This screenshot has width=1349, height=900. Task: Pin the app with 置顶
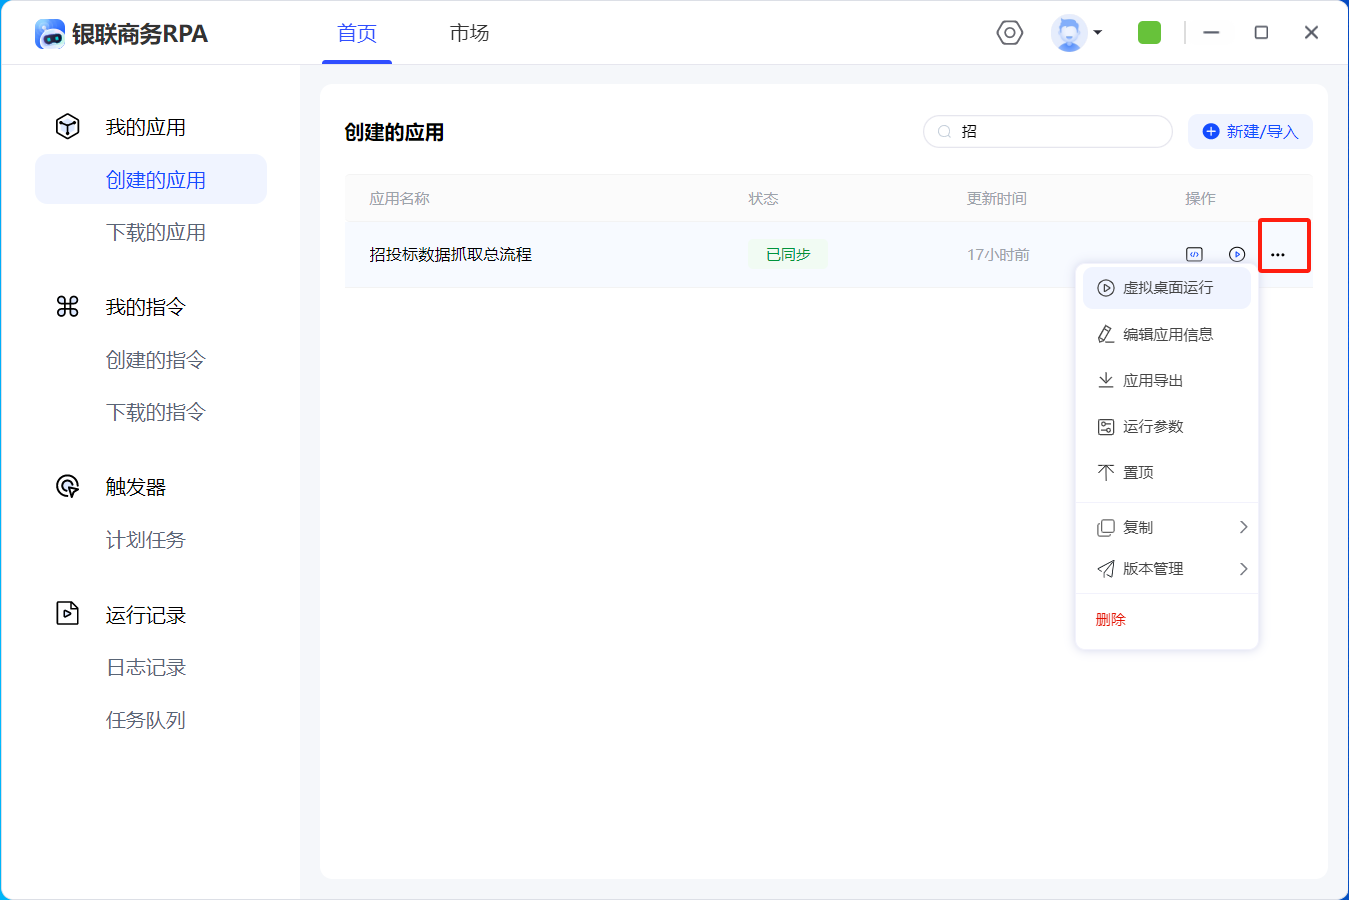[1137, 472]
